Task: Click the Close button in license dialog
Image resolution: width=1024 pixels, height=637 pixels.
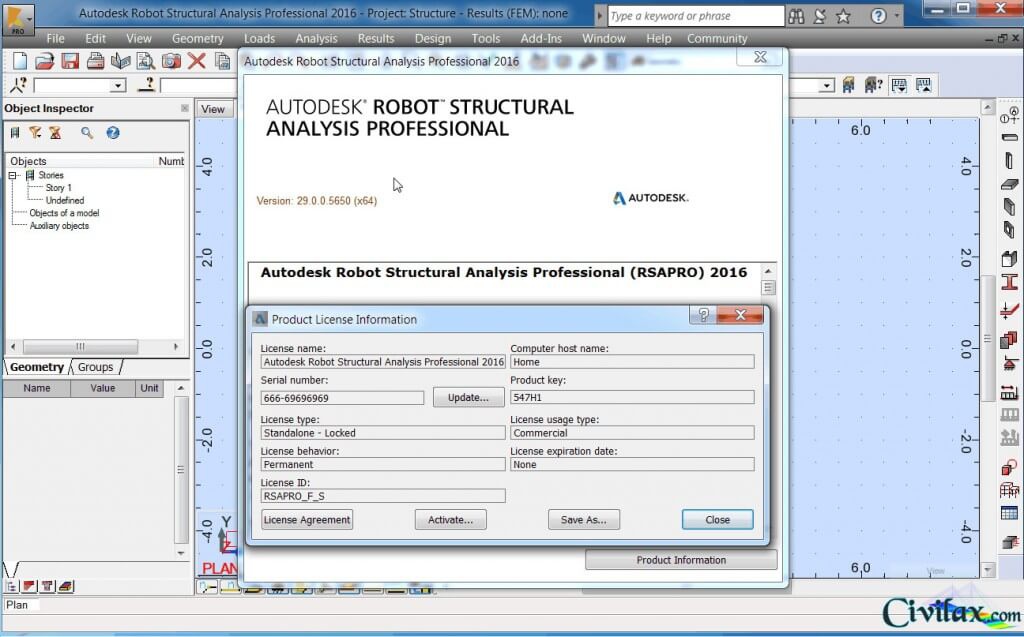Action: pyautogui.click(x=718, y=520)
